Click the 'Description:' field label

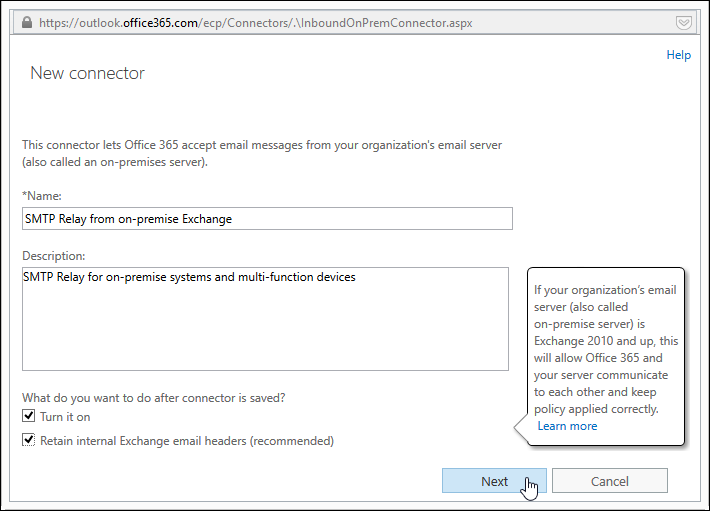[x=53, y=256]
